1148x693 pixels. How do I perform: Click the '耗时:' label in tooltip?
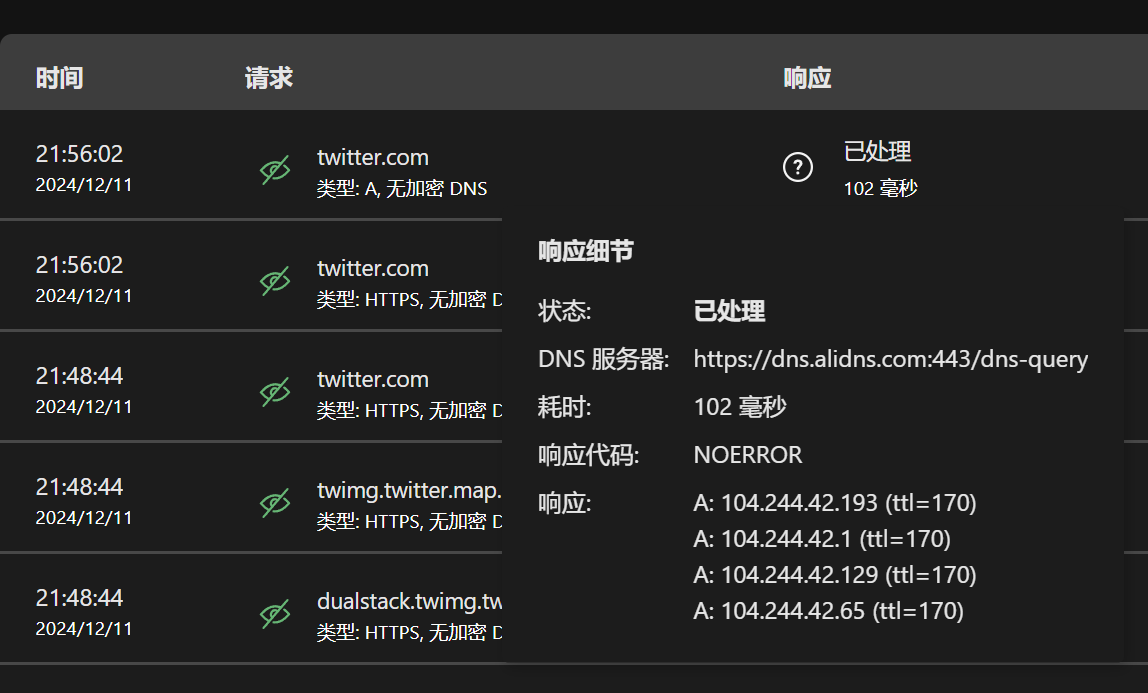coord(564,407)
